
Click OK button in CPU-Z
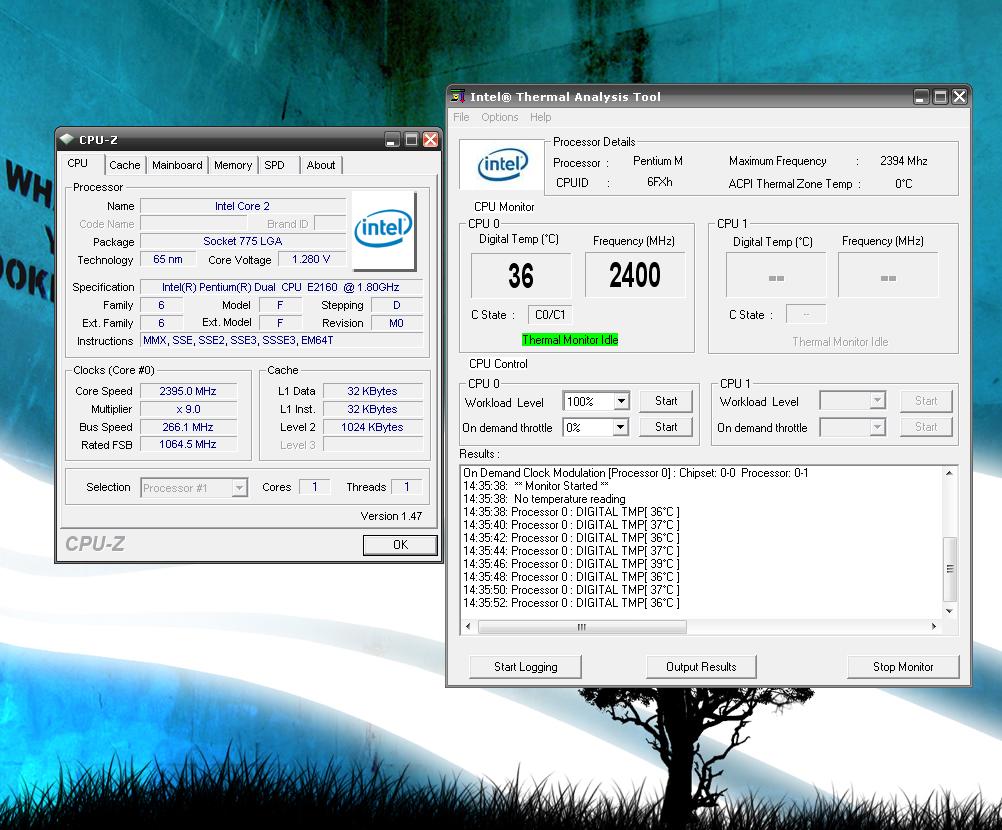pos(400,544)
